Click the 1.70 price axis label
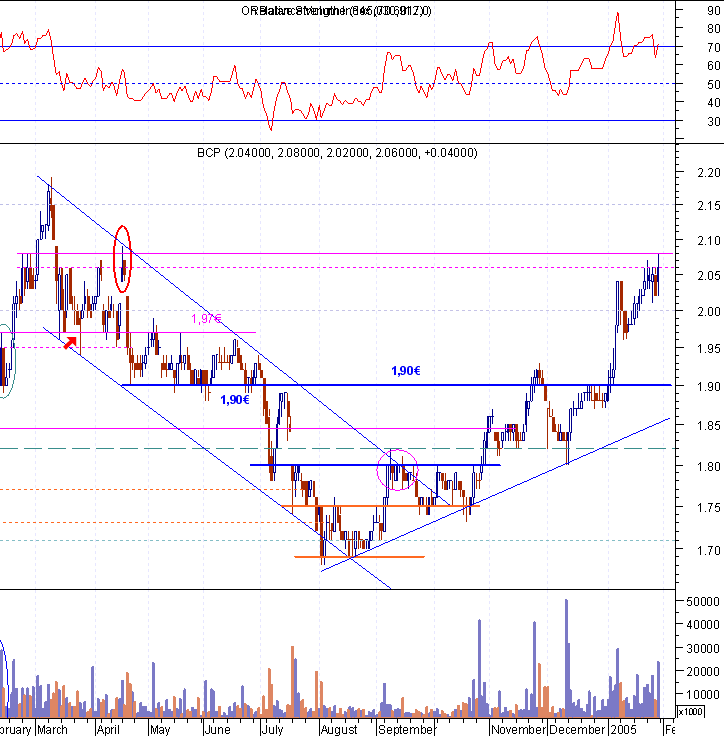The width and height of the screenshot is (724, 736). tap(709, 550)
